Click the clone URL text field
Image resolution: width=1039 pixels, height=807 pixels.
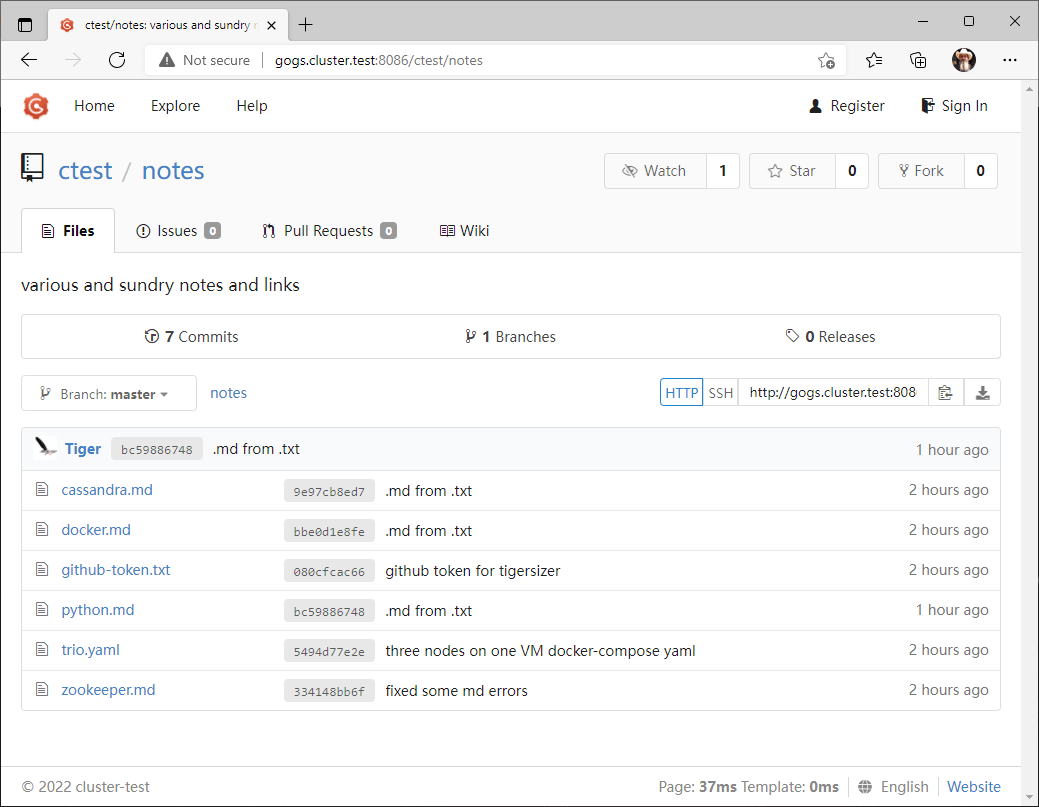(832, 393)
